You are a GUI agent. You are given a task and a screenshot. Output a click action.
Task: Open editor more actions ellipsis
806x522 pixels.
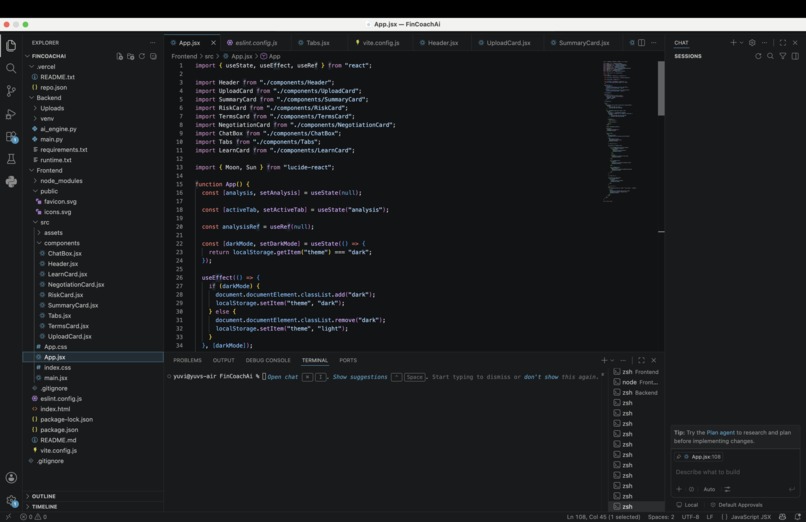[x=654, y=43]
